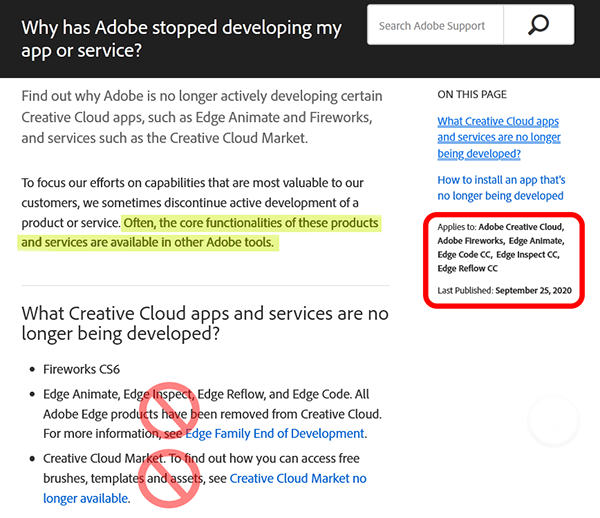Viewport: 600px width, 518px height.
Task: Open Creative Cloud Market no longer available link
Action: tap(205, 488)
